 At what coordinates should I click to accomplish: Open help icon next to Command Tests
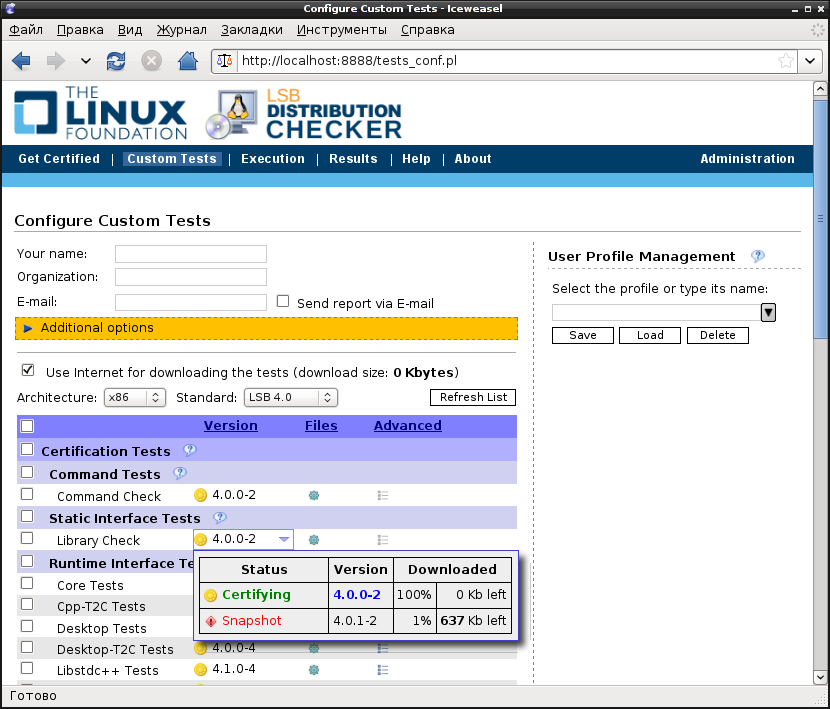pos(180,473)
